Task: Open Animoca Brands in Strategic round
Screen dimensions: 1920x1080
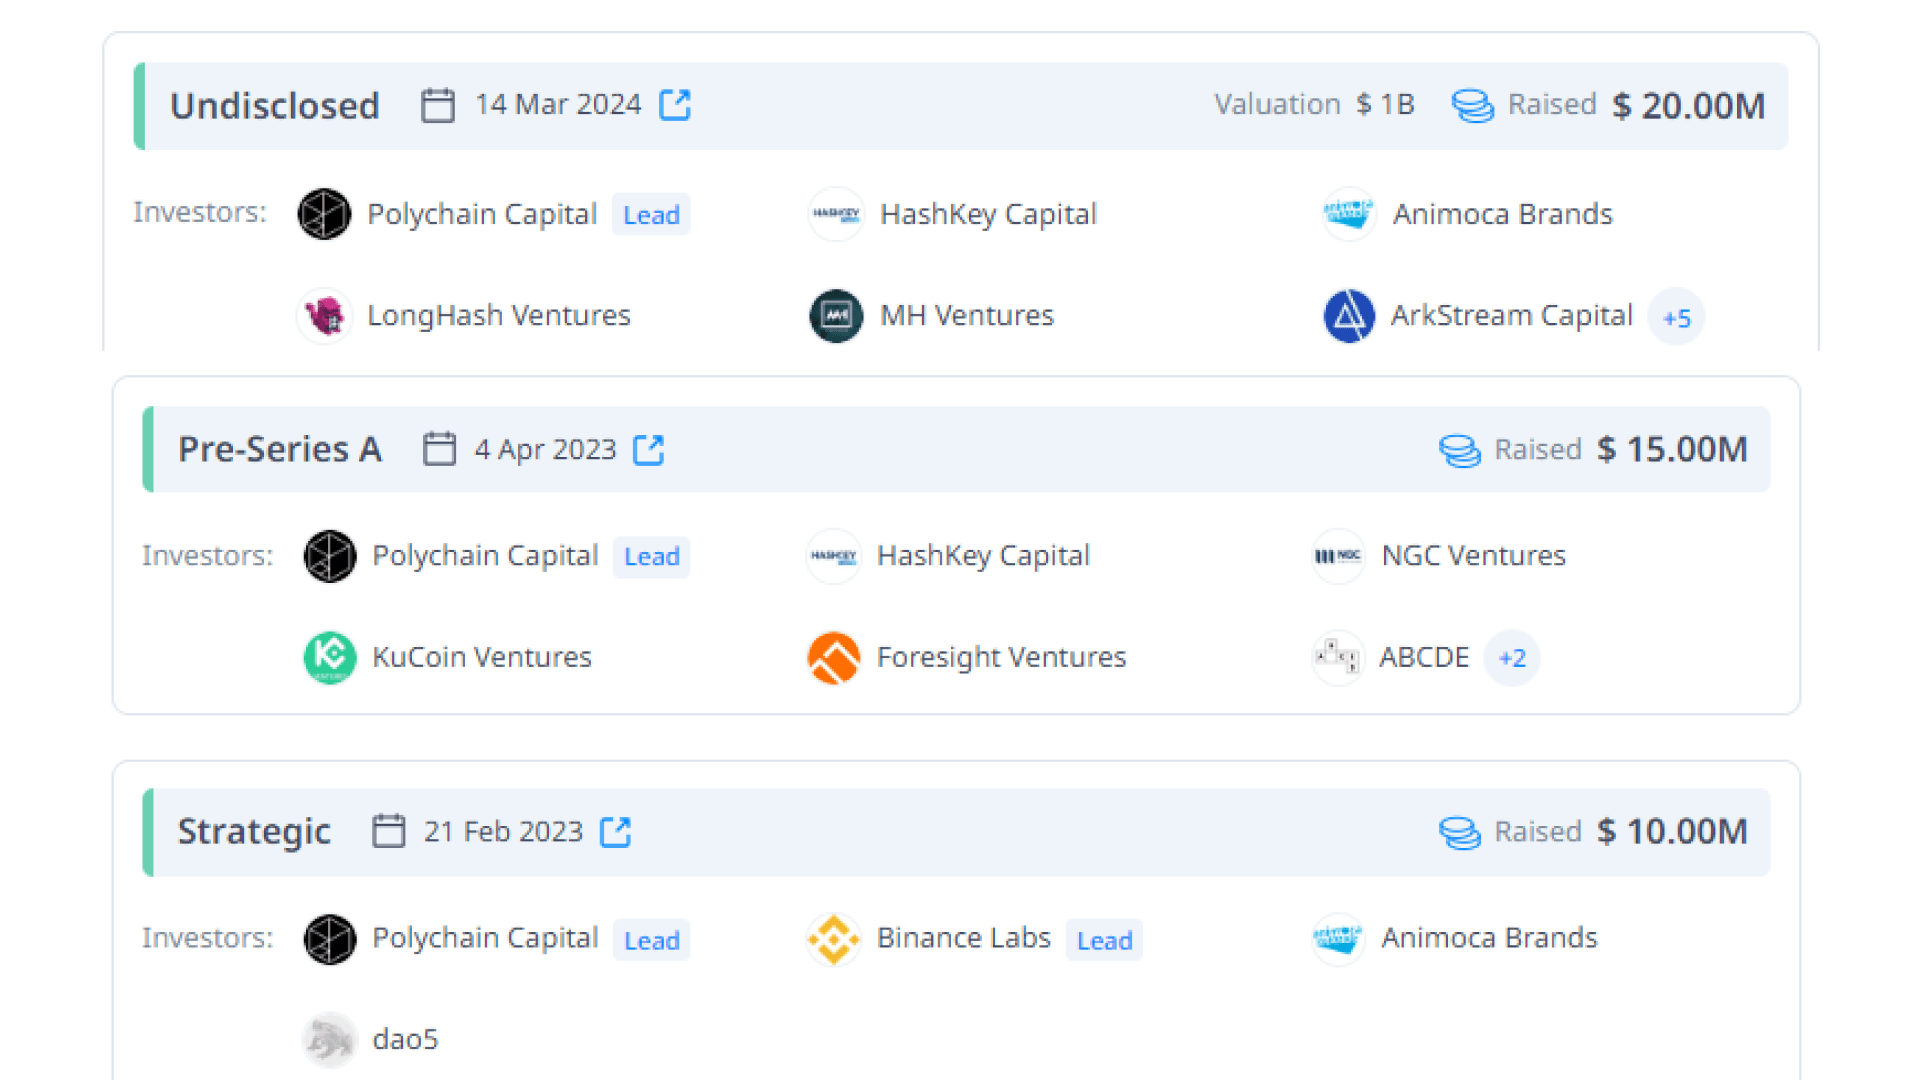Action: click(x=1488, y=938)
